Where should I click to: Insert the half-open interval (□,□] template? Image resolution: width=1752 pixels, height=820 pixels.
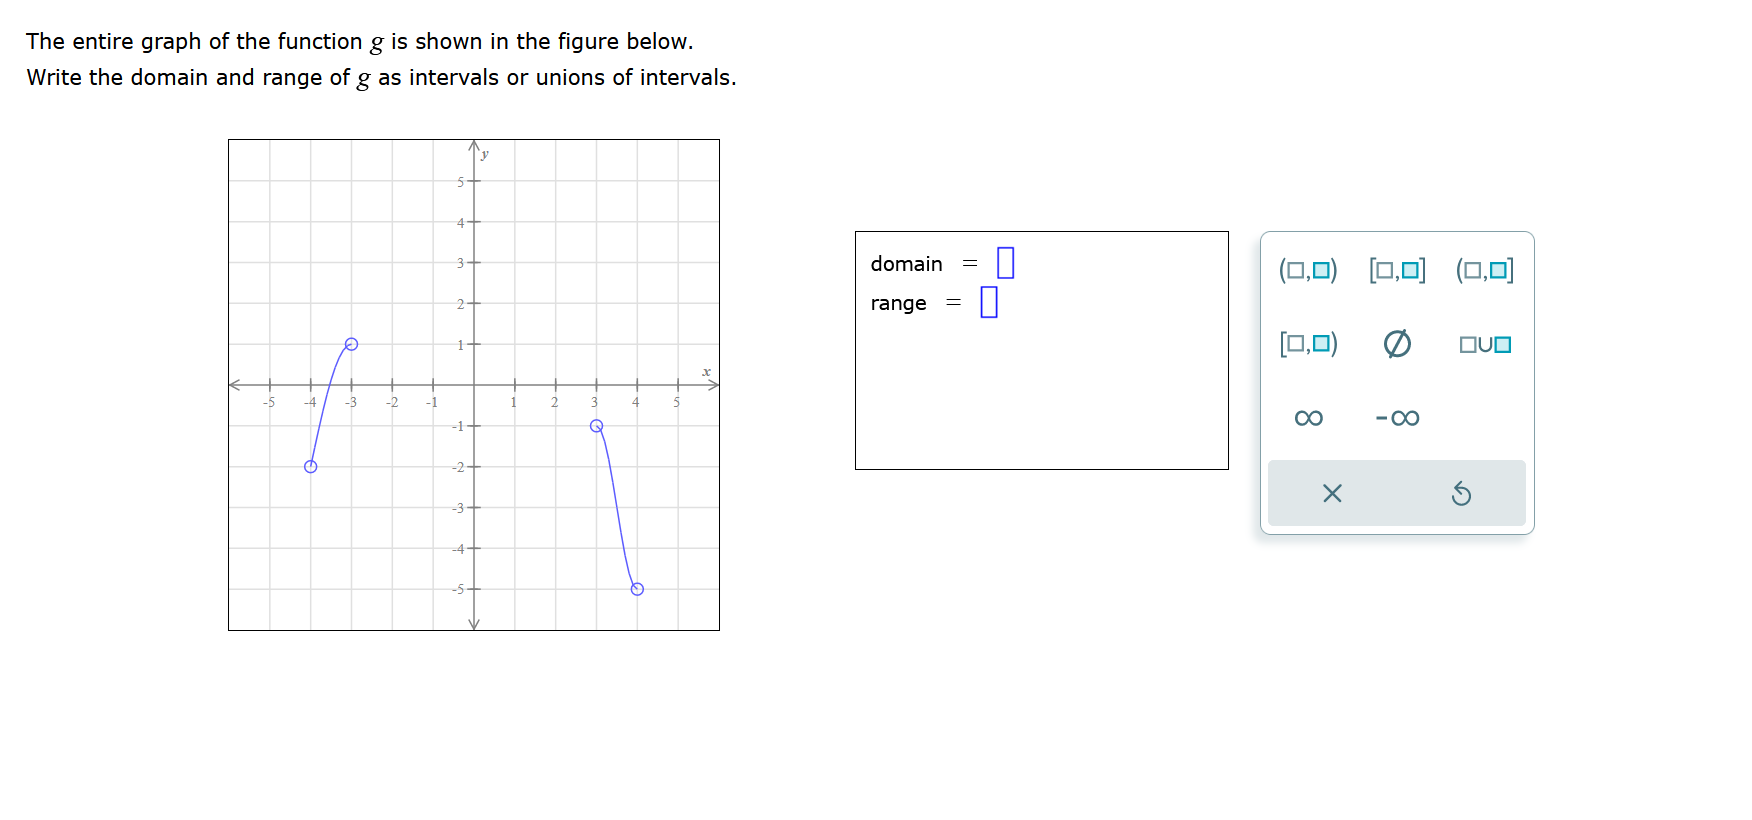(1484, 270)
